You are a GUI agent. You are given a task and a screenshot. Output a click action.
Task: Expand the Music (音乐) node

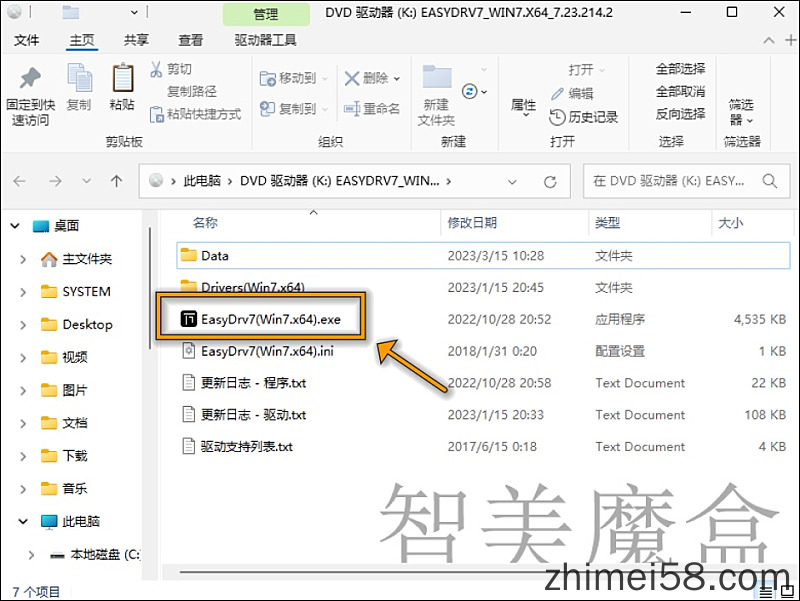coord(22,489)
